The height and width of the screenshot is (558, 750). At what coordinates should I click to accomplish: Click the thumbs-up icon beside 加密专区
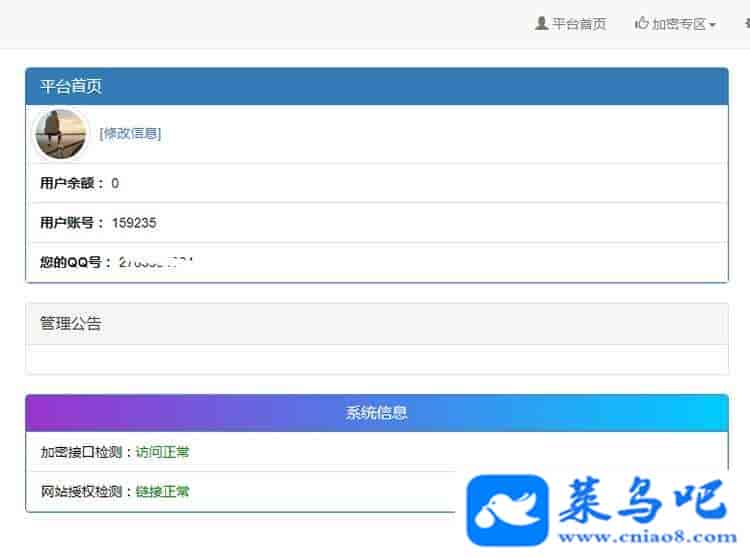coord(641,23)
